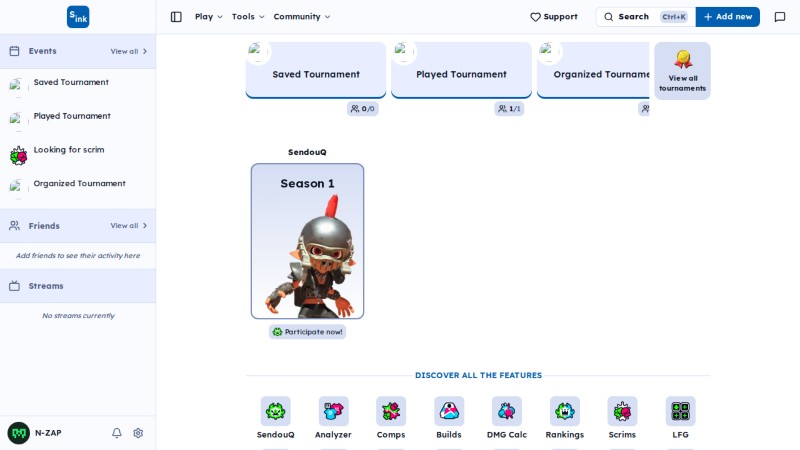800x450 pixels.
Task: Toggle the sidebar collapse icon
Action: [x=176, y=17]
